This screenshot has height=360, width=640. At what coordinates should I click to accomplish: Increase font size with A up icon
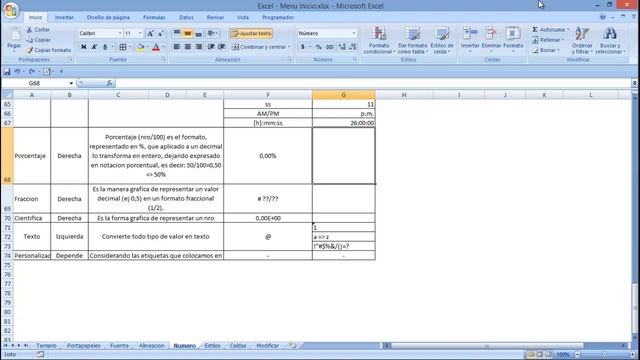pyautogui.click(x=150, y=33)
